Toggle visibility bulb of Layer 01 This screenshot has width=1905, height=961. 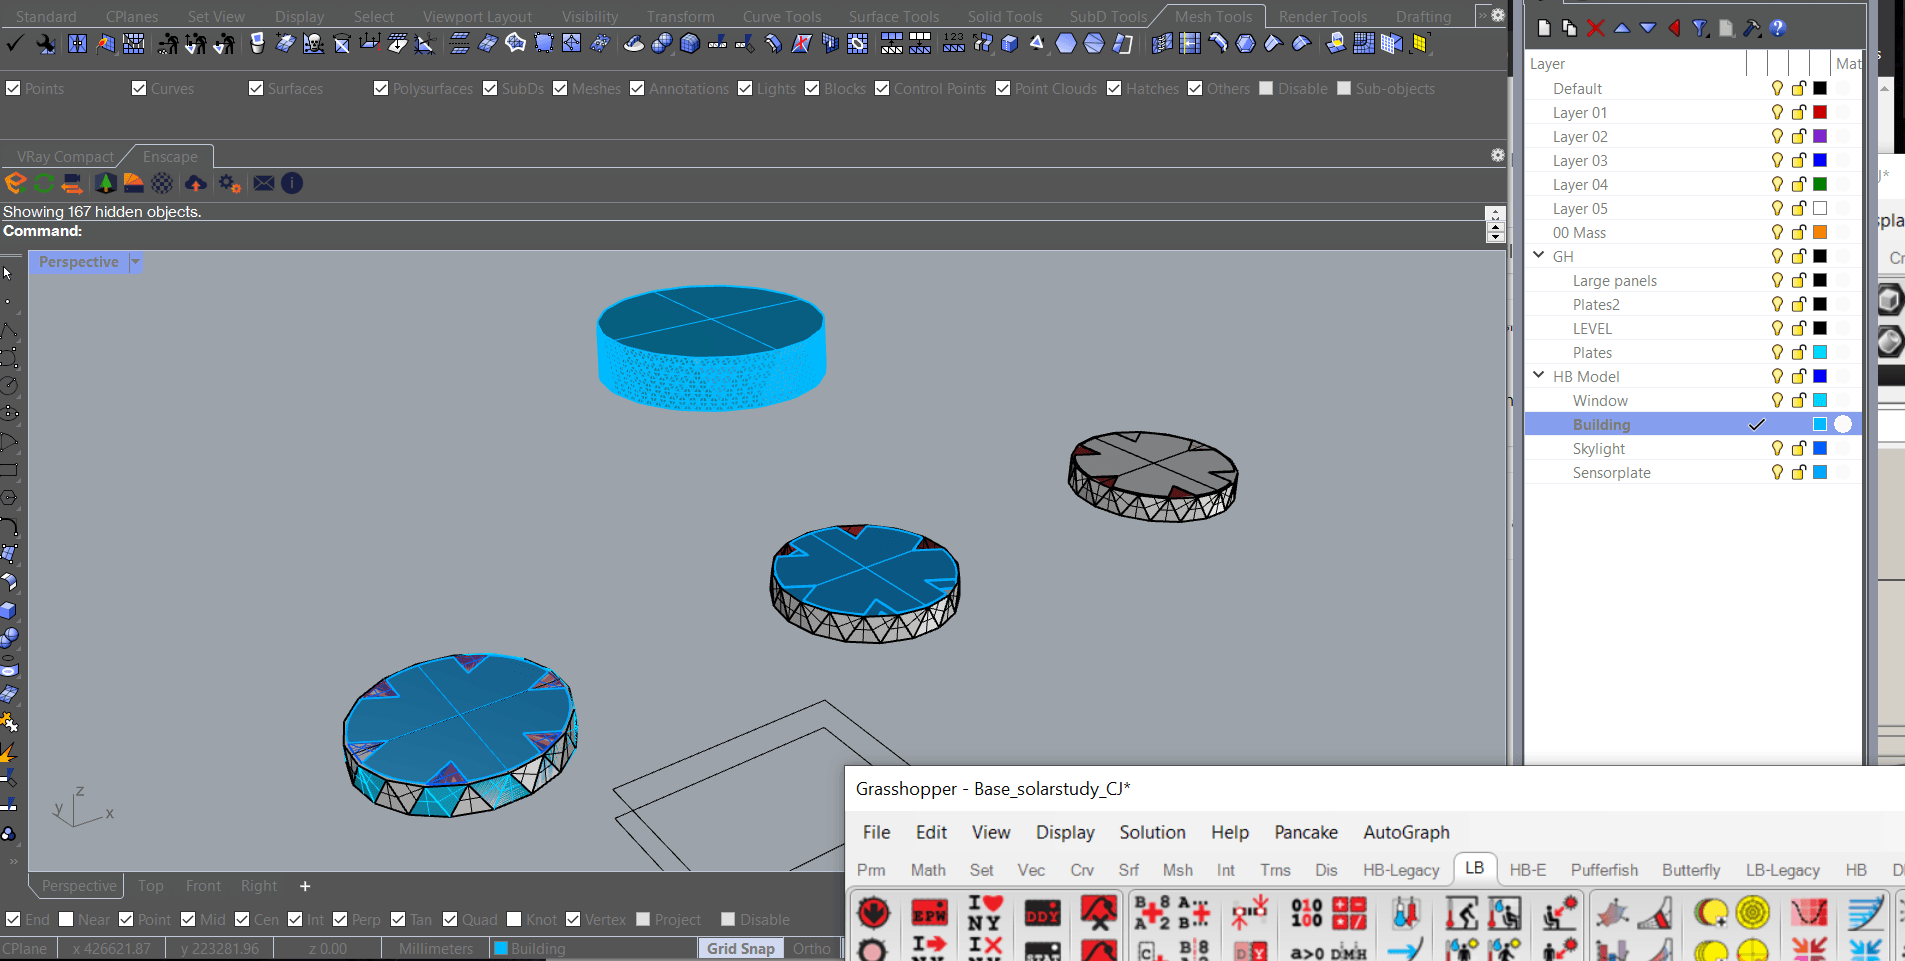pyautogui.click(x=1777, y=112)
